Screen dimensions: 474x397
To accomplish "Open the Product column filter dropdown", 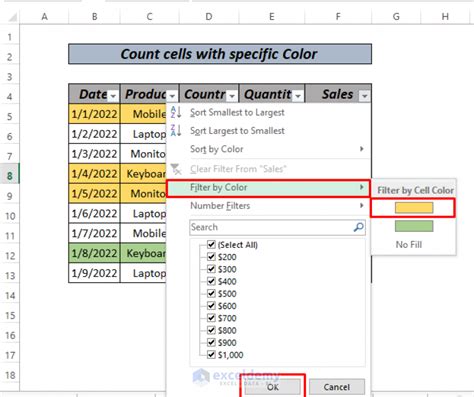I will (172, 96).
